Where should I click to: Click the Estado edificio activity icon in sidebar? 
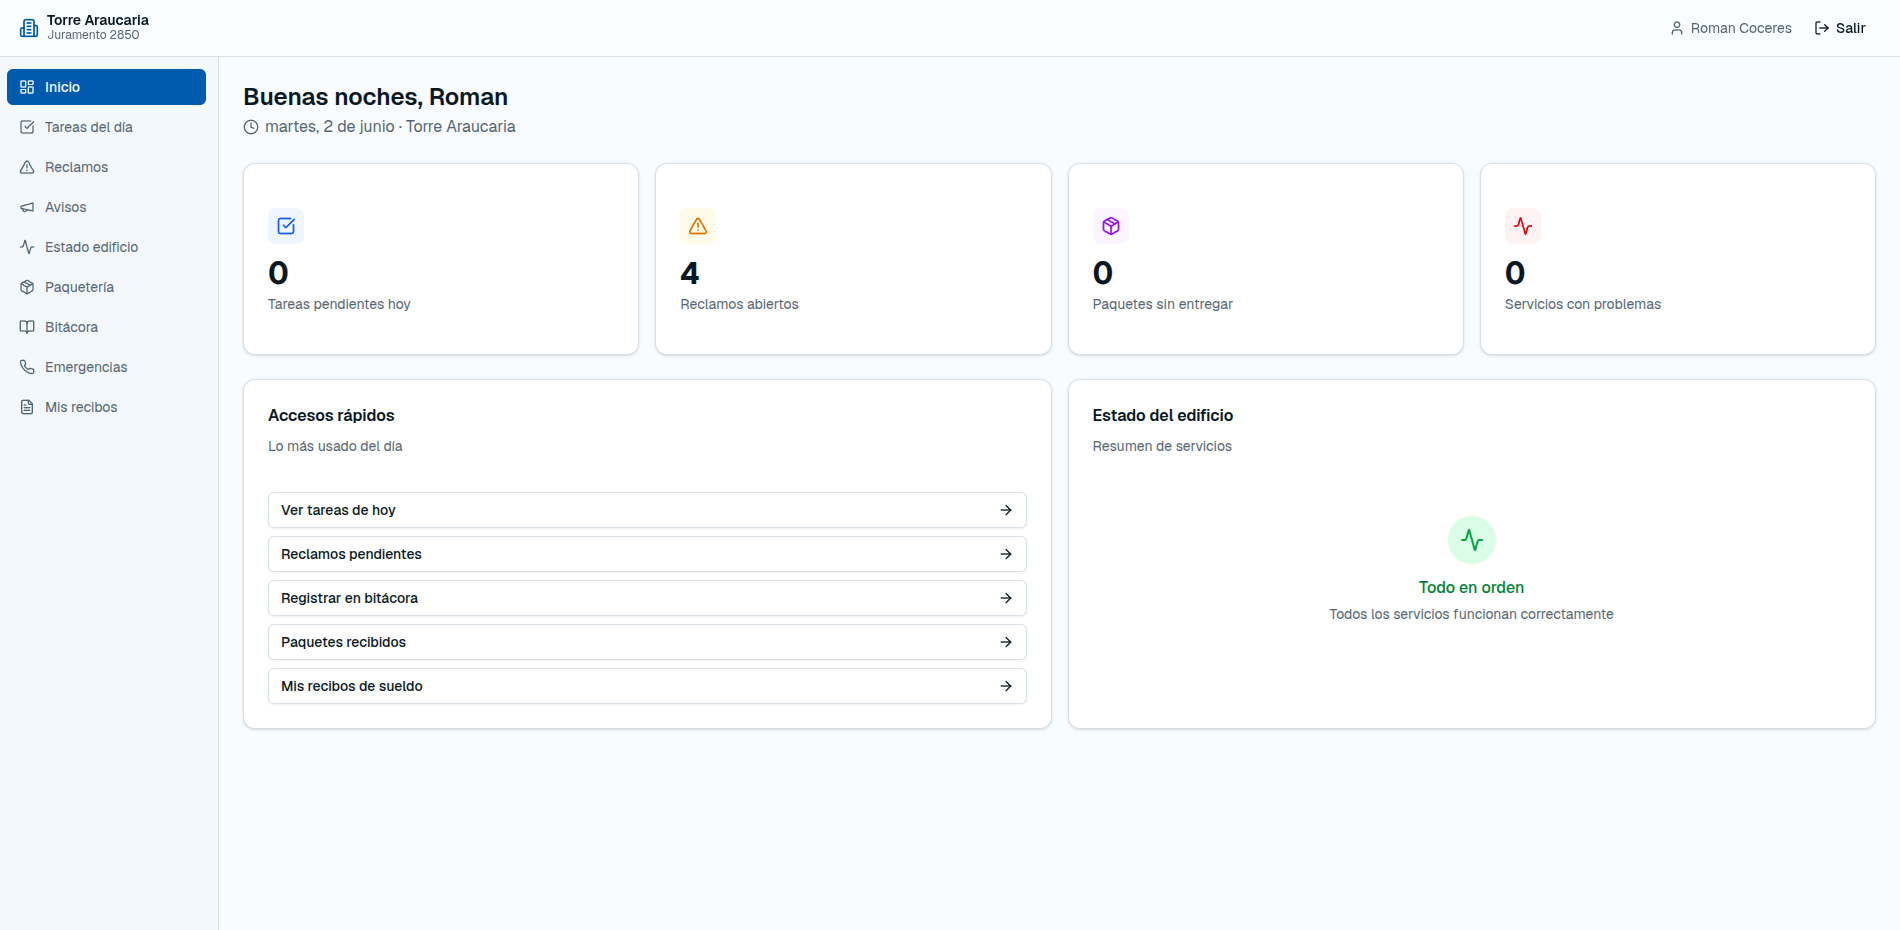tap(27, 247)
